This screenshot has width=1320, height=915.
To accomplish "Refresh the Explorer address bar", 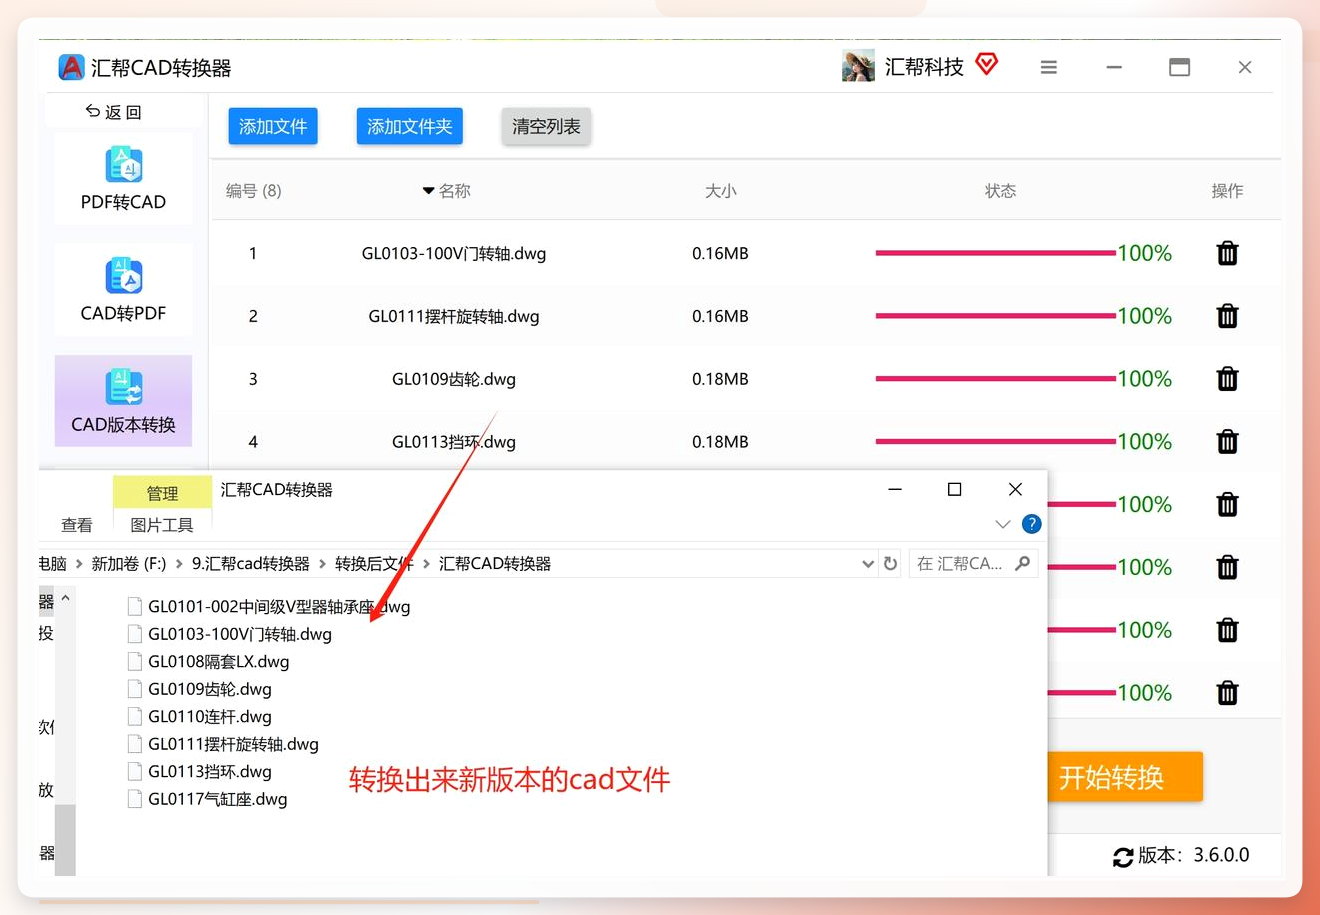I will tap(890, 564).
